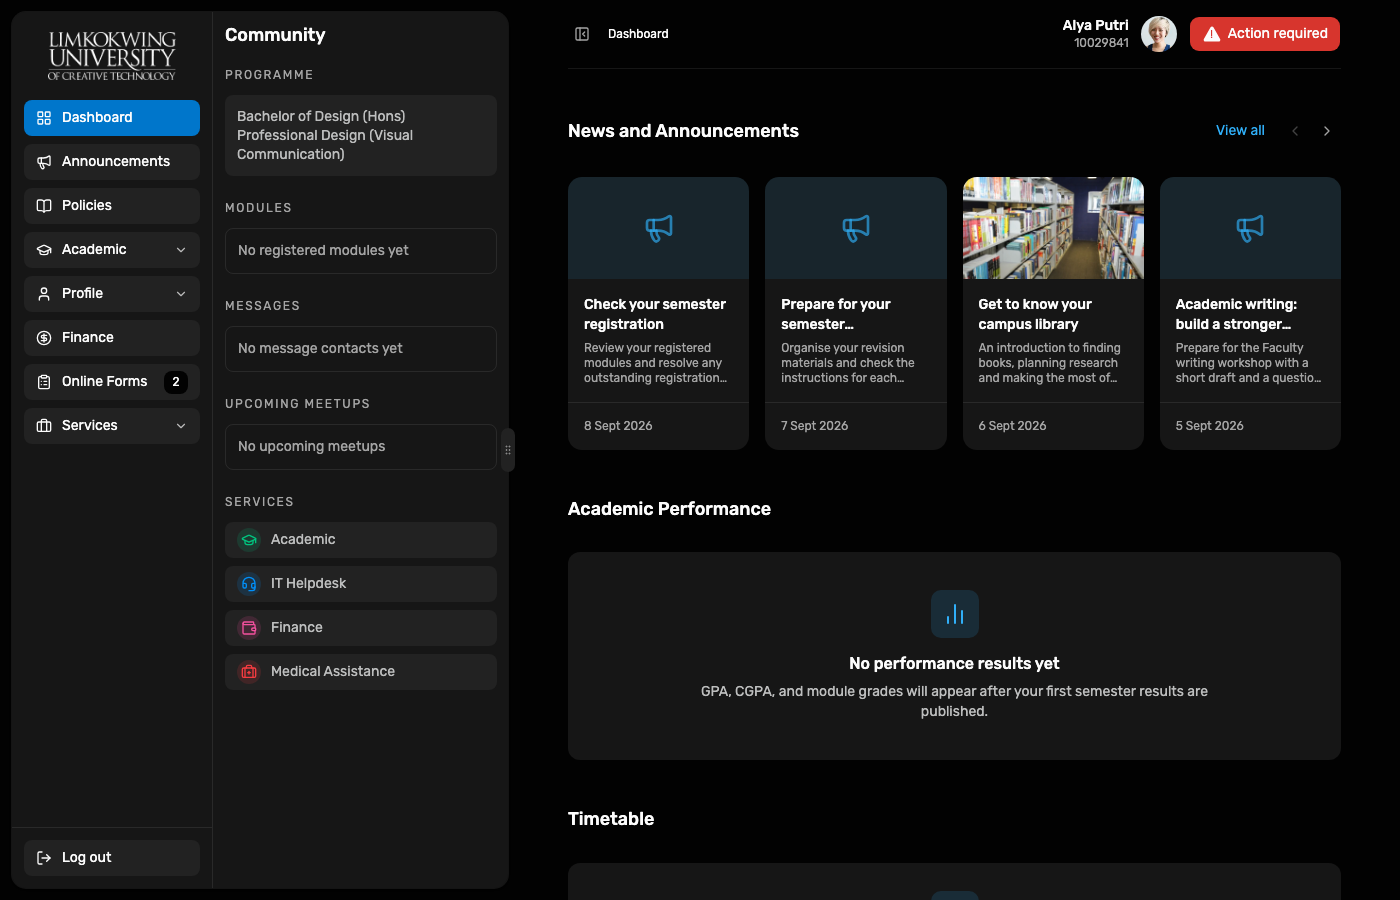Click the IT Helpdesk headset icon
The image size is (1400, 900).
[x=249, y=584]
